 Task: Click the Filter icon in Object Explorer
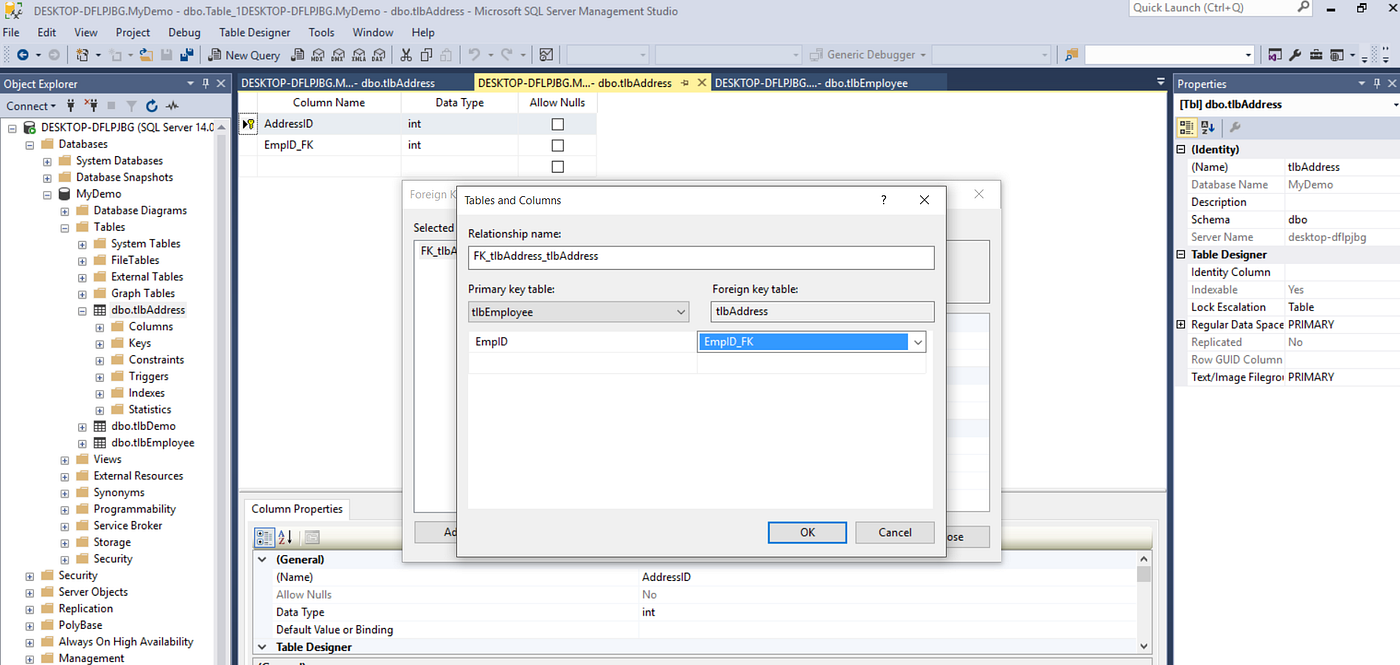pos(129,105)
